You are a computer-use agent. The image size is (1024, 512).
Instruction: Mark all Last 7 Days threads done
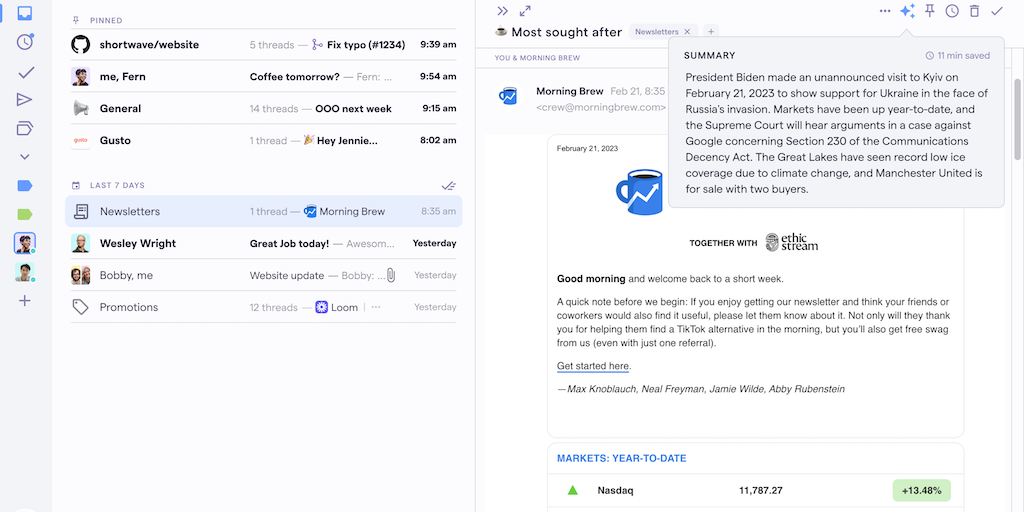click(449, 185)
